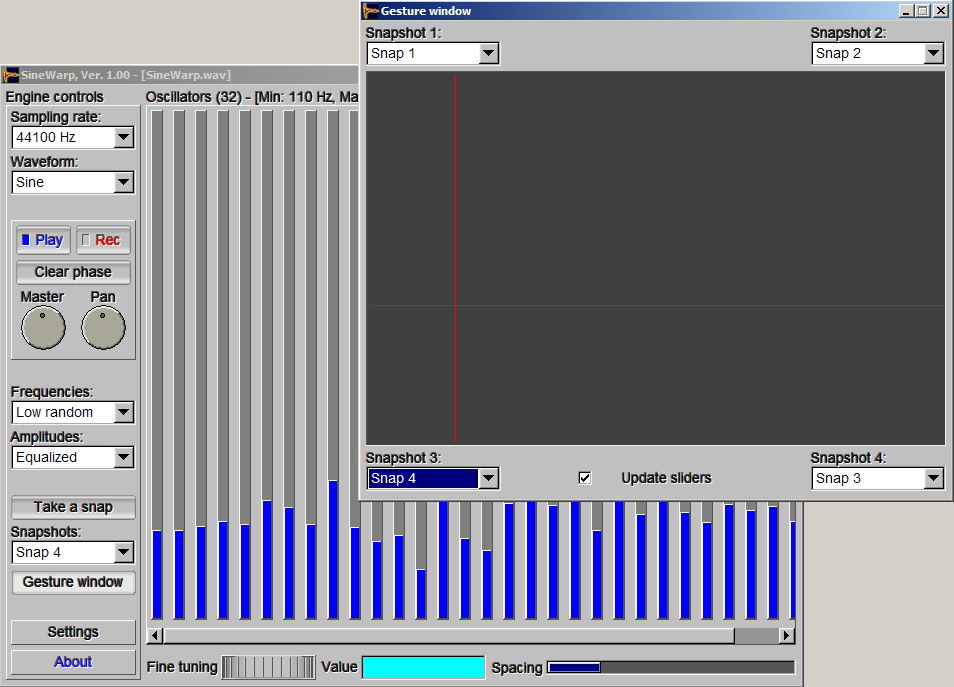This screenshot has height=687, width=954.
Task: Click the Clear phase button
Action: tap(73, 272)
